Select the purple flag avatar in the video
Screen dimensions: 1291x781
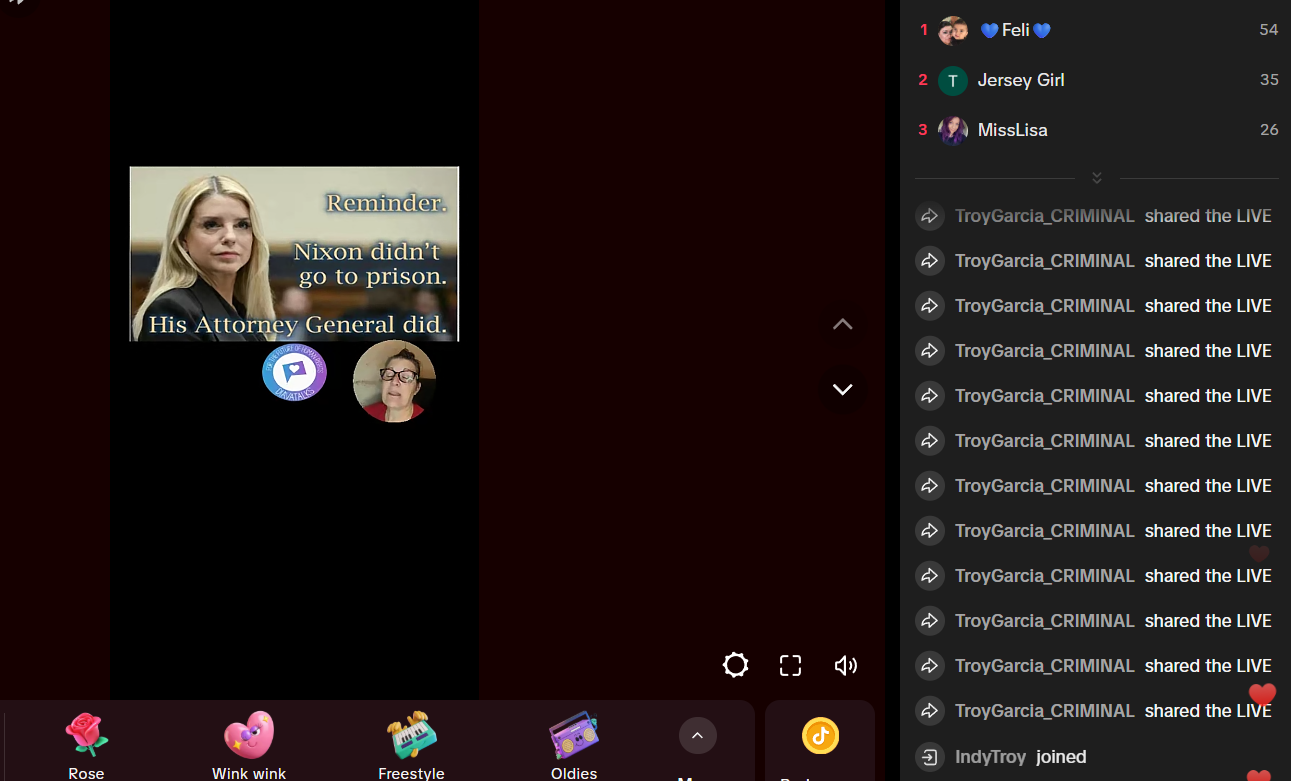tap(294, 374)
